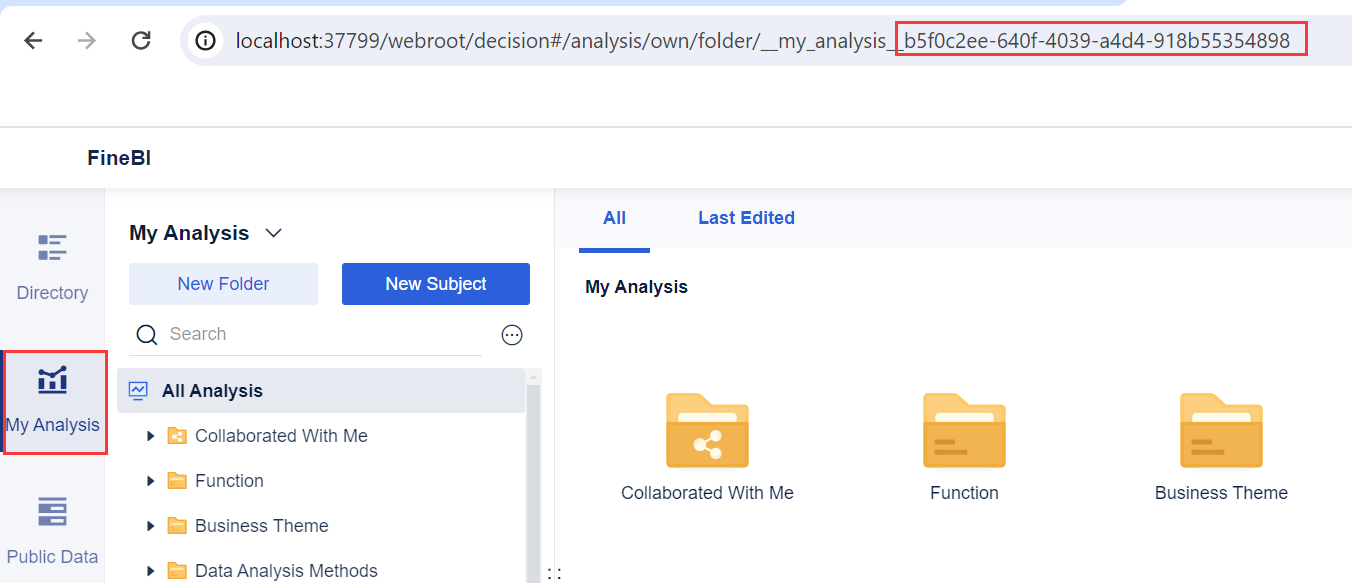Select Collaborated With Me tree label
The width and height of the screenshot is (1352, 583).
[281, 436]
